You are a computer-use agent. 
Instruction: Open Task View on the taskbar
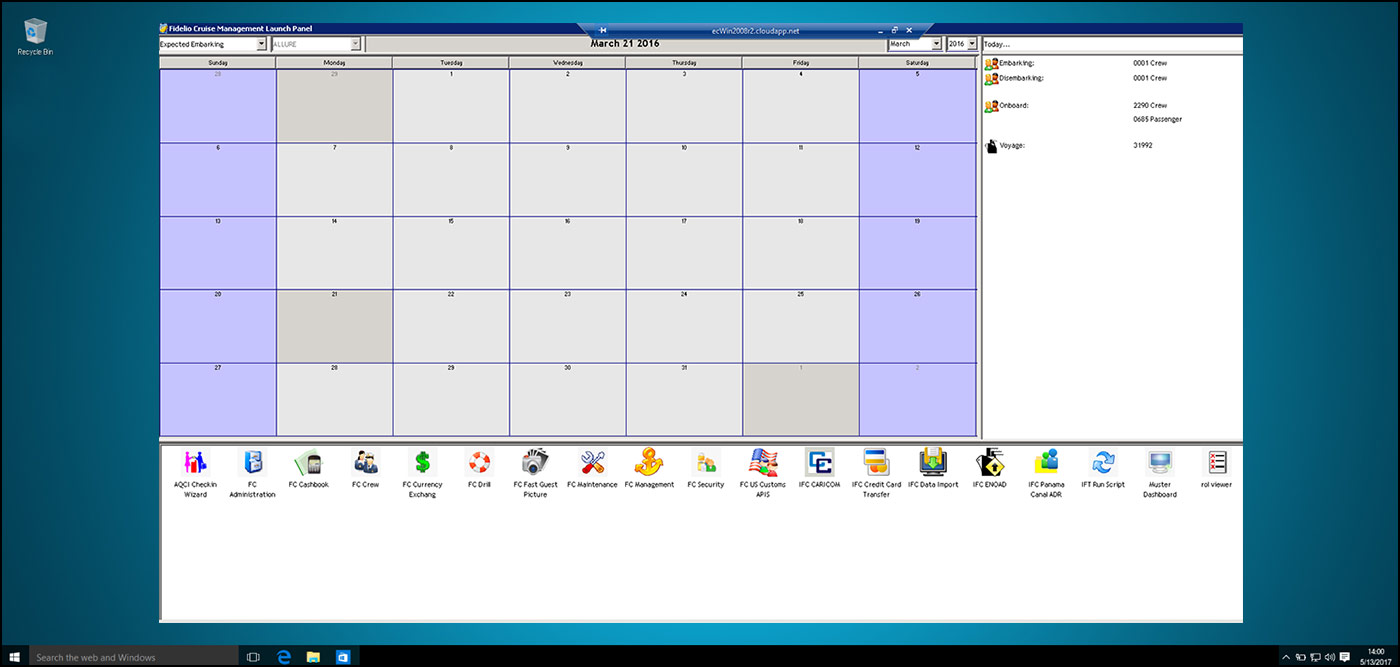pyautogui.click(x=253, y=657)
